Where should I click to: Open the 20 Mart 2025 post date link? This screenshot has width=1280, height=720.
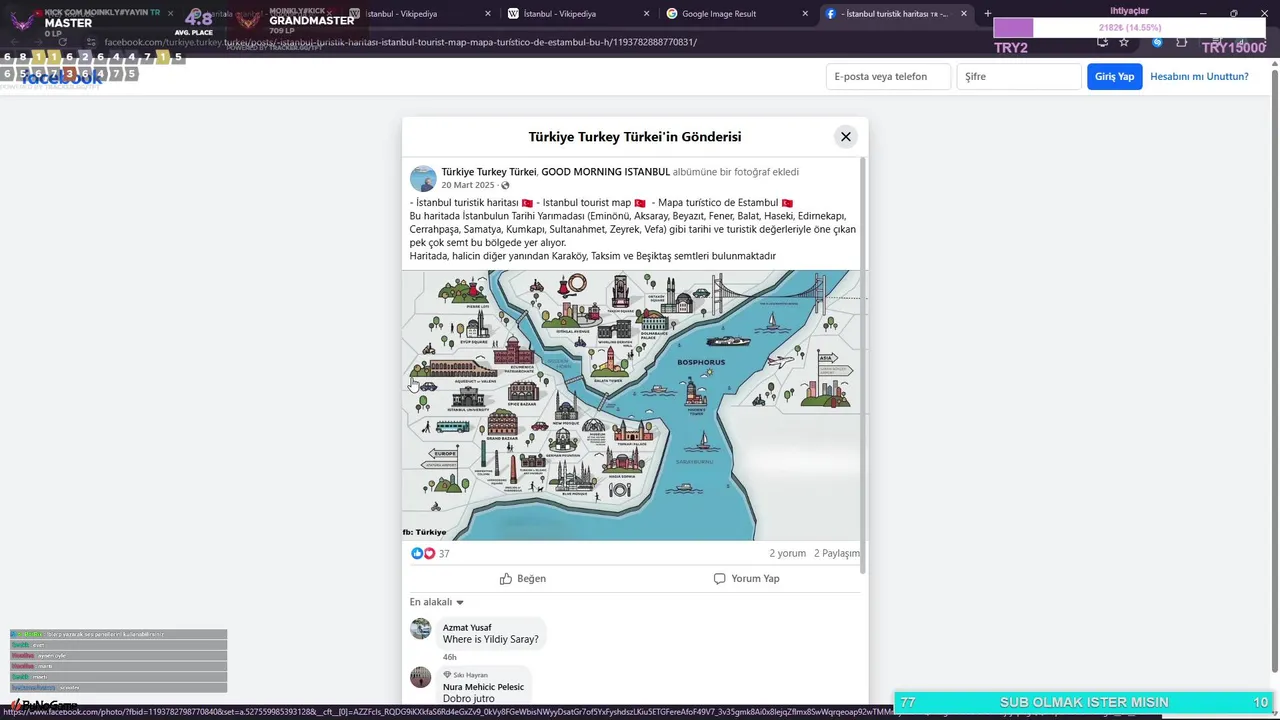click(x=468, y=185)
